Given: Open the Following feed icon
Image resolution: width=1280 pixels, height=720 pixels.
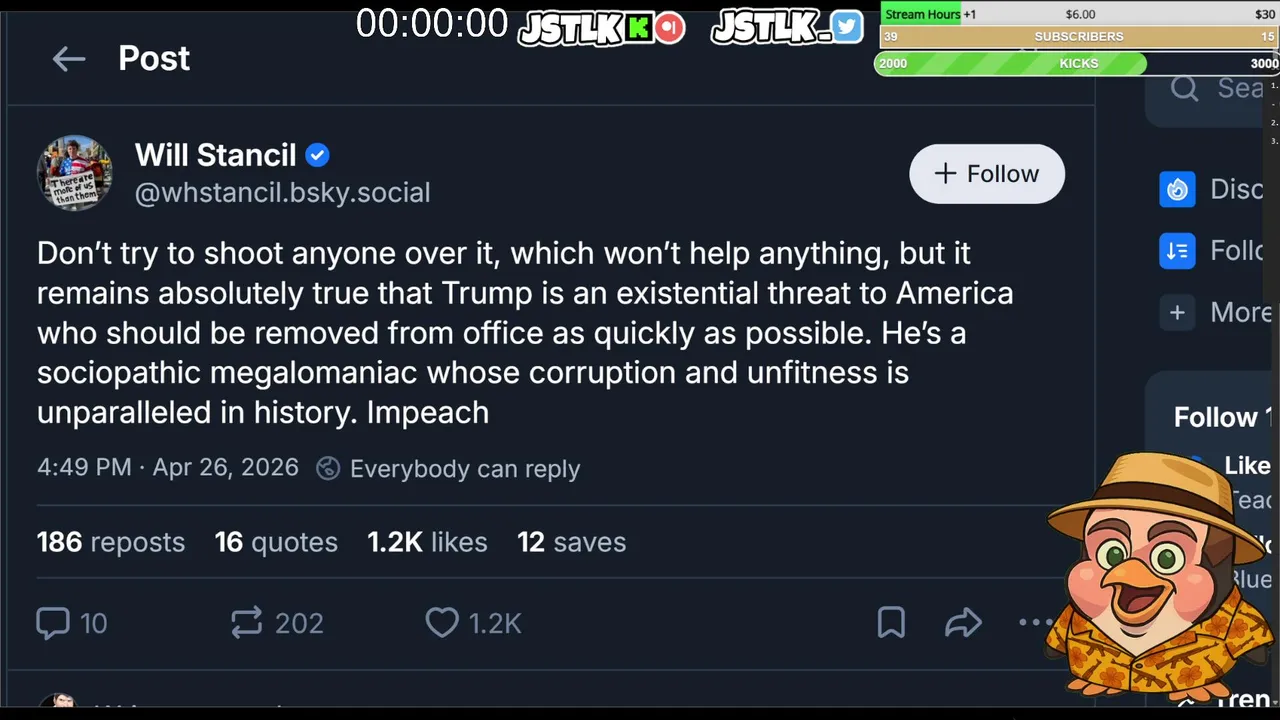Looking at the screenshot, I should [x=1177, y=251].
